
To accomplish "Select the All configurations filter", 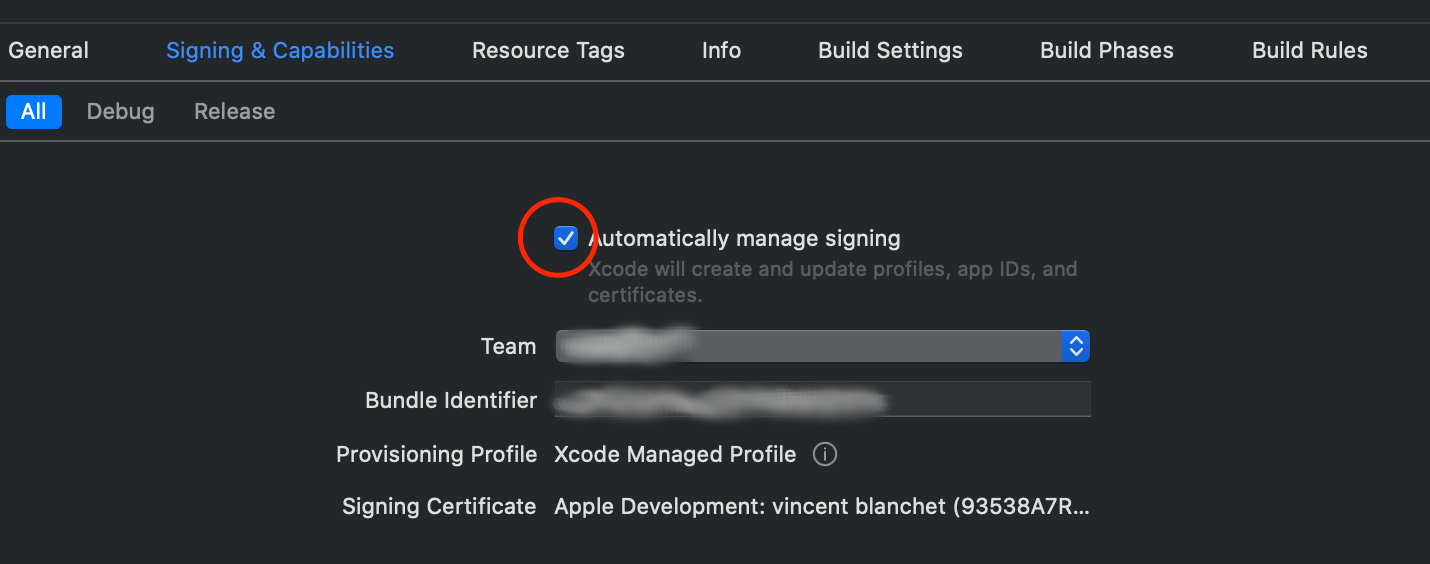I will [34, 111].
